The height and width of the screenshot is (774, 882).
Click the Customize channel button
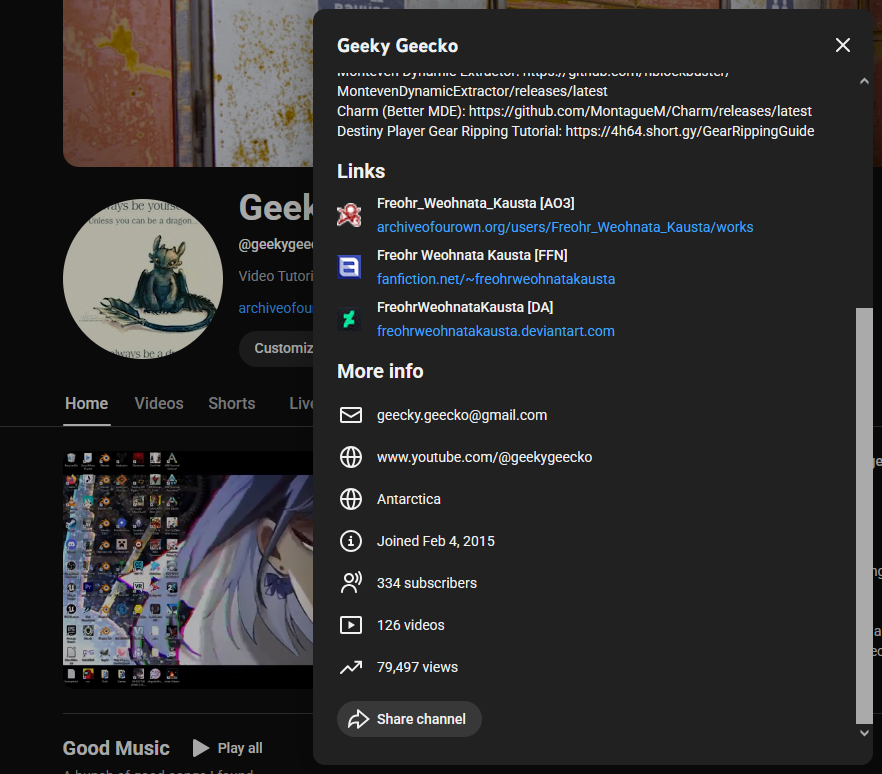276,349
